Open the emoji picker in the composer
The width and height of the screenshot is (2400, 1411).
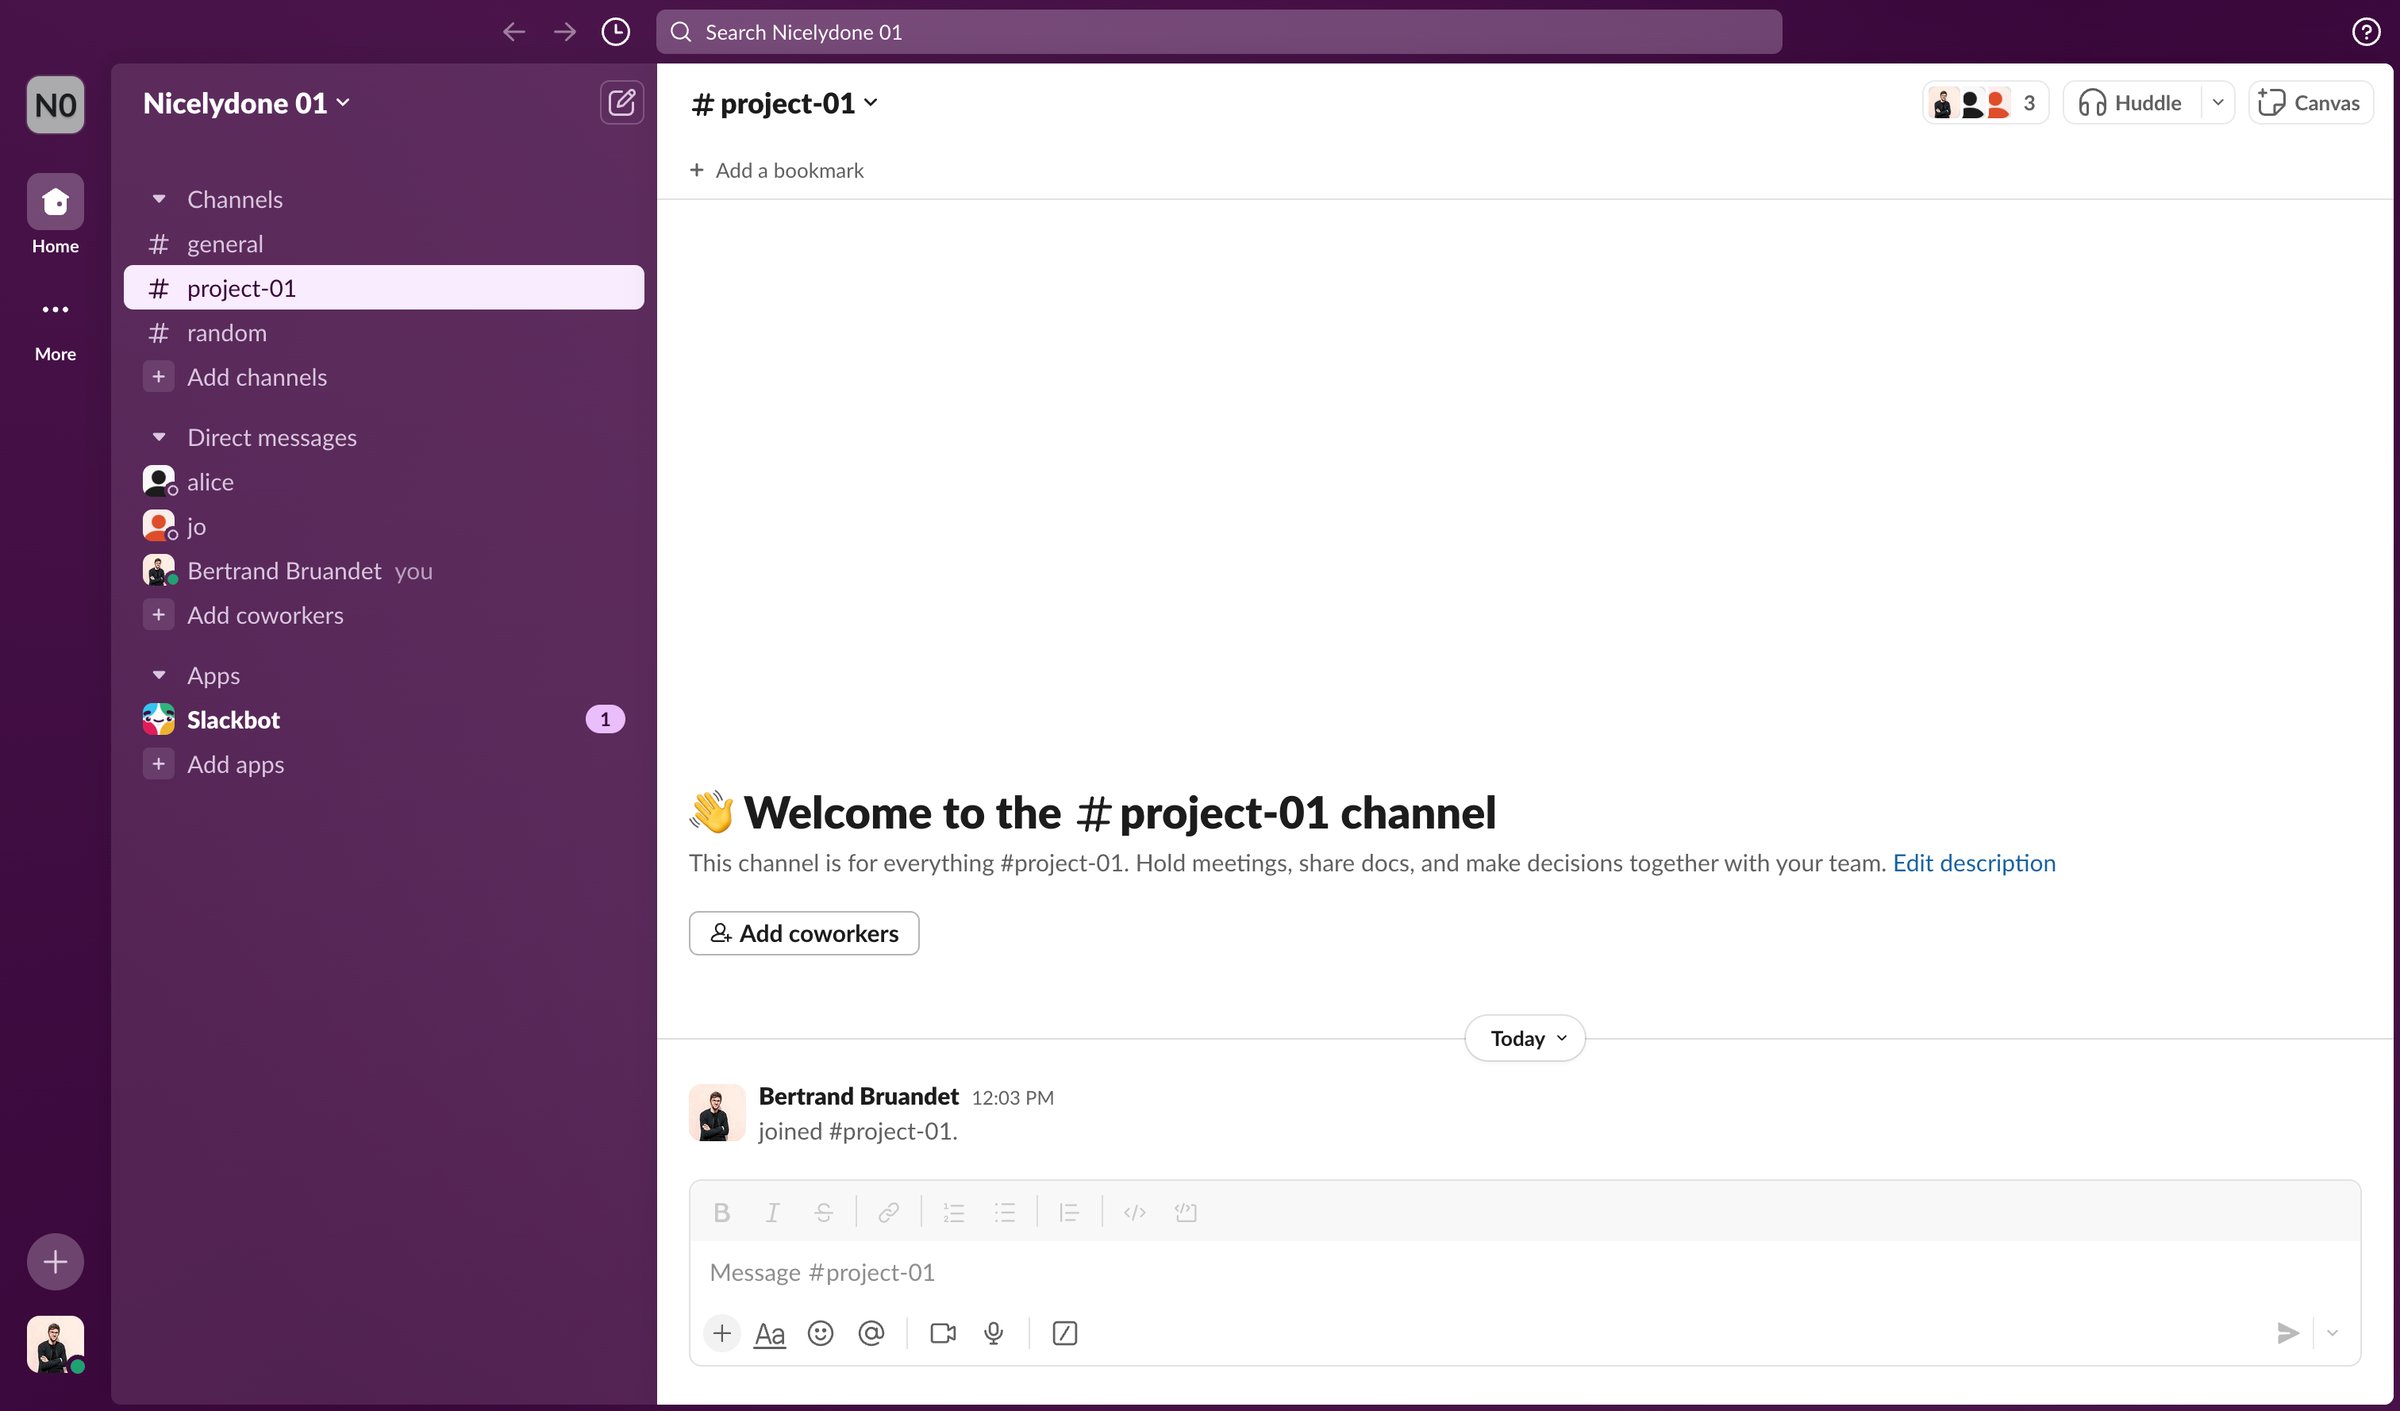pyautogui.click(x=820, y=1333)
